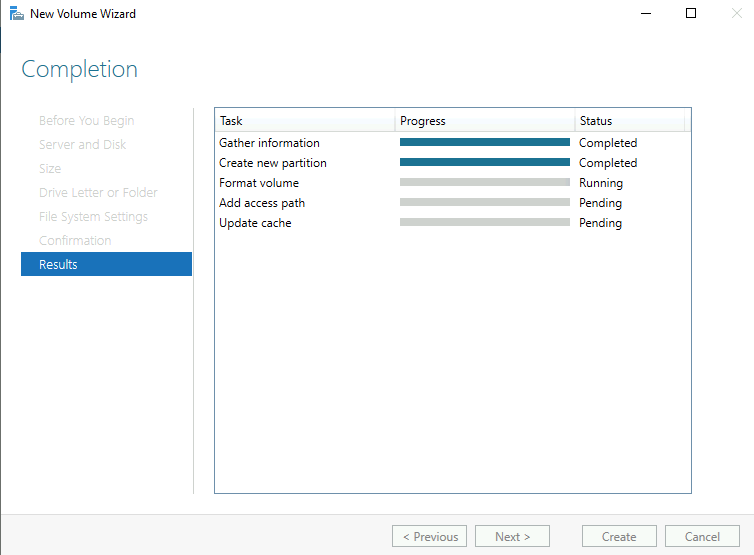Click the Format volume progress bar

coord(485,182)
